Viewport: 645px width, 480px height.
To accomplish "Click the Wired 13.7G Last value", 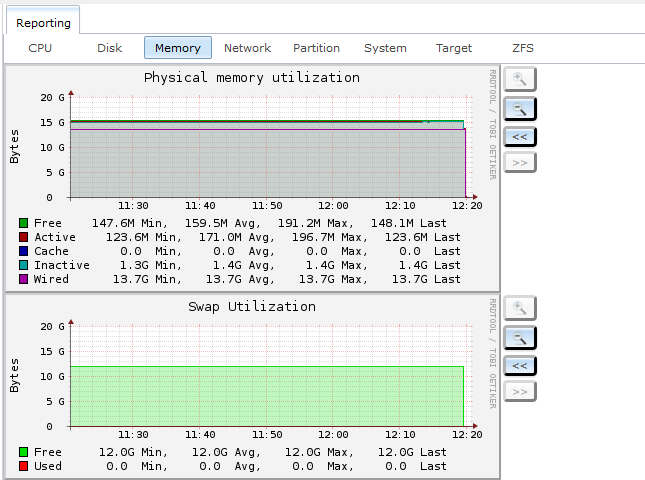I will 426,279.
